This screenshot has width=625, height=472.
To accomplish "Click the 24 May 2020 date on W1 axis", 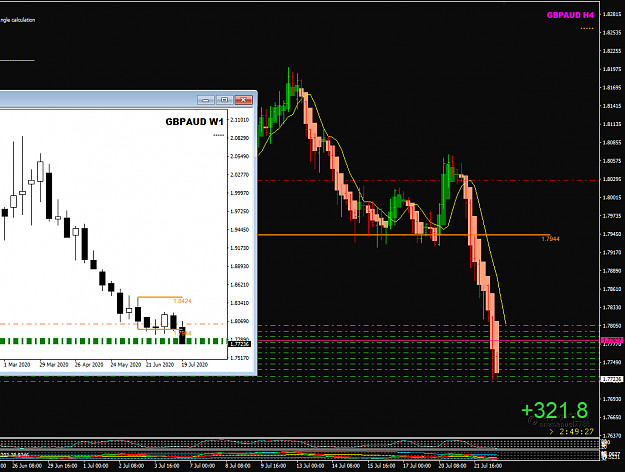I will [126, 365].
